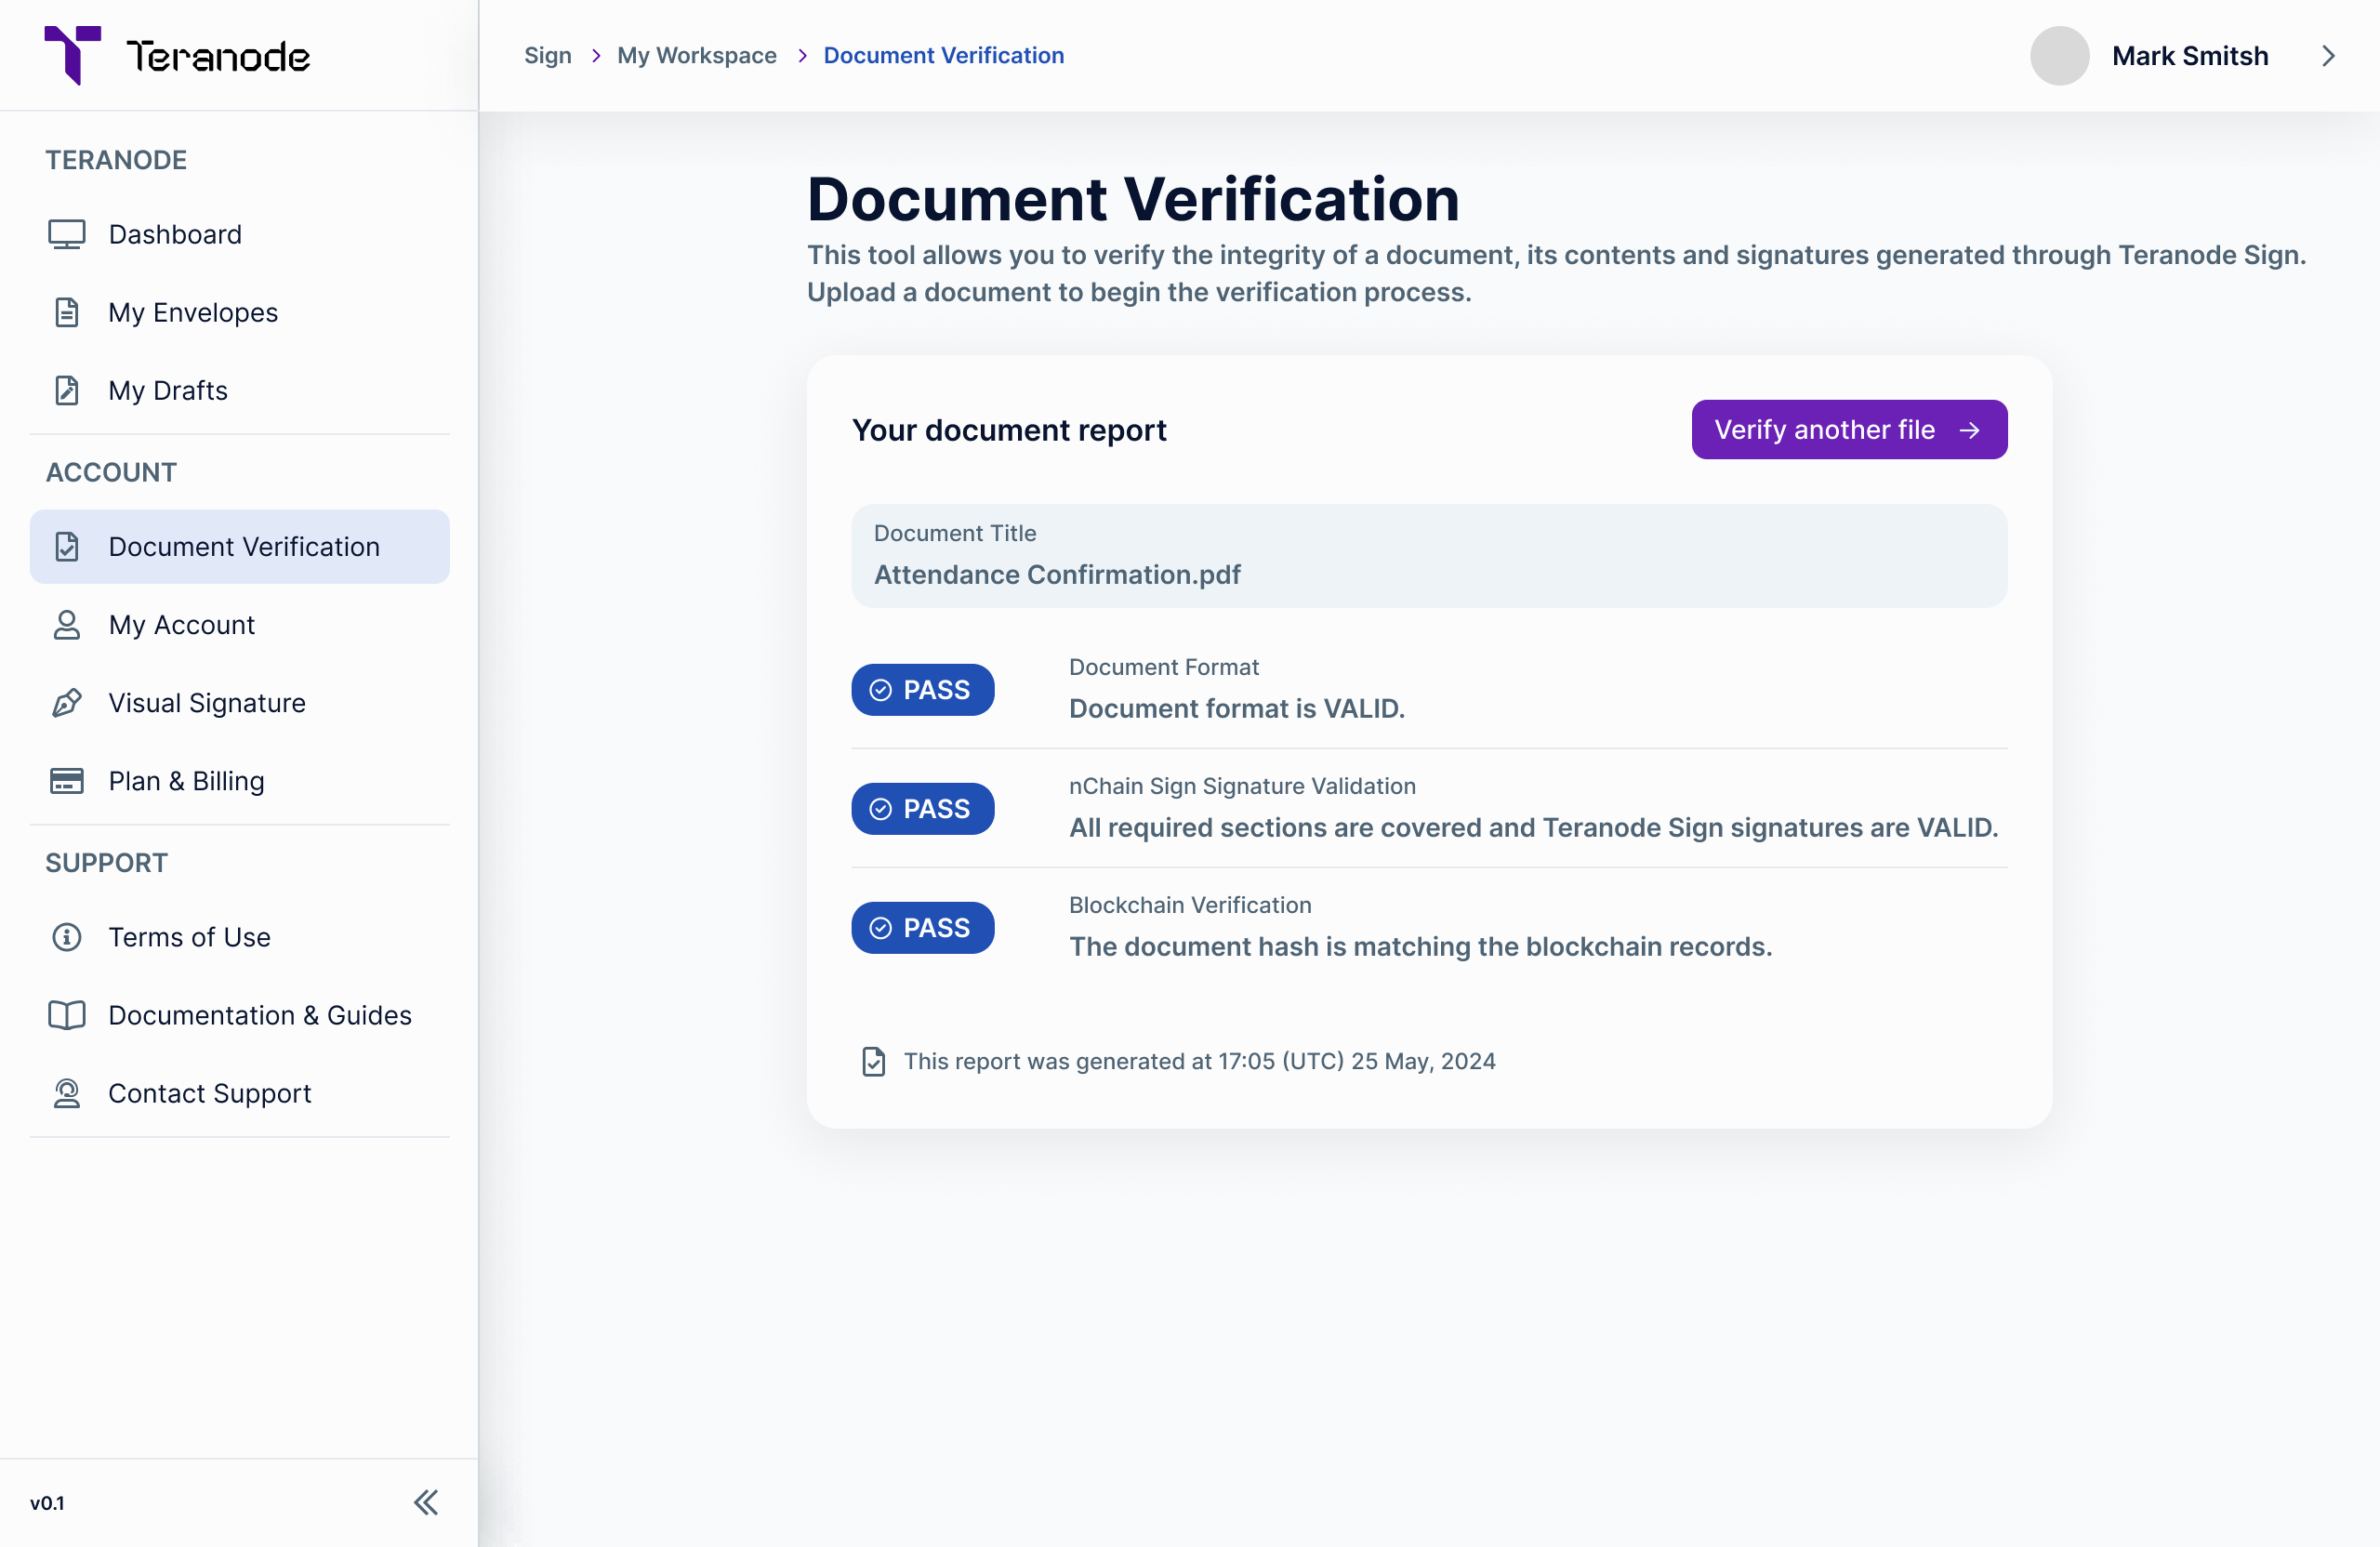The height and width of the screenshot is (1547, 2380).
Task: Click the Visual Signature pen icon
Action: 67,703
